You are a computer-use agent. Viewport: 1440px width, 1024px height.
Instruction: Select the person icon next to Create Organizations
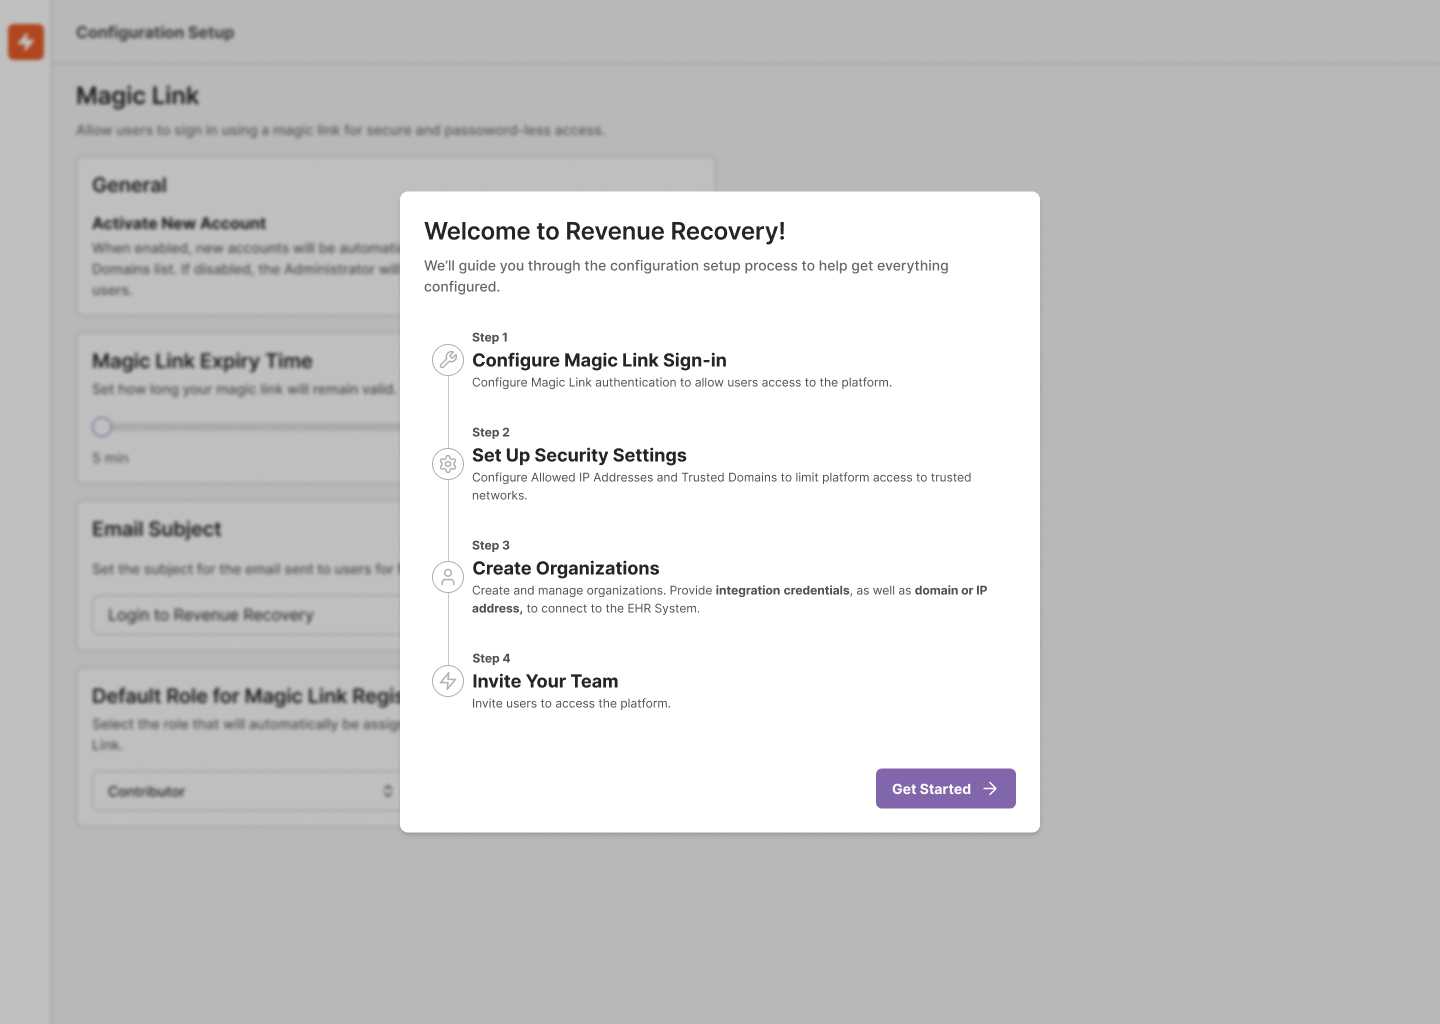point(448,577)
